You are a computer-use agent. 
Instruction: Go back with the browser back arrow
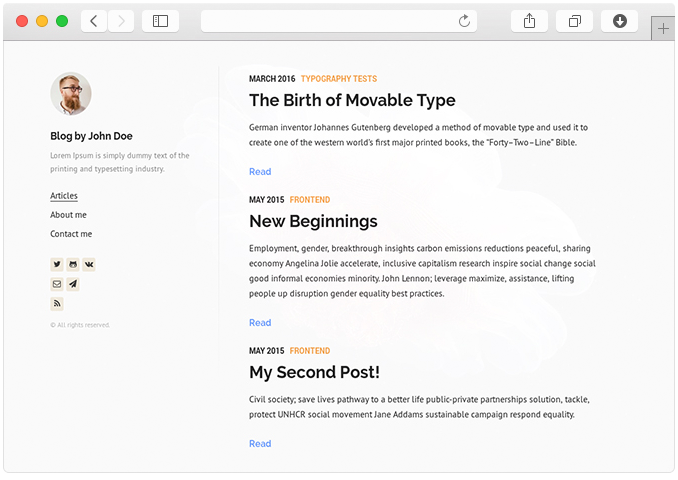(94, 21)
